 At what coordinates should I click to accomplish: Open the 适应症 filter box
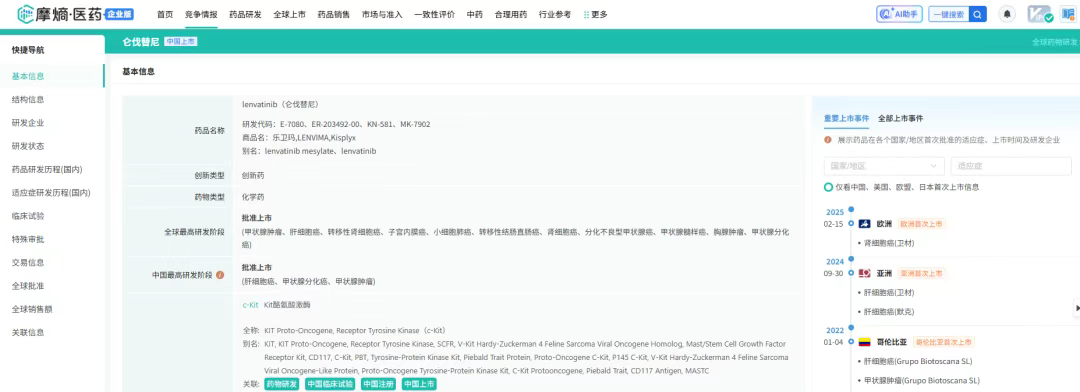1010,166
